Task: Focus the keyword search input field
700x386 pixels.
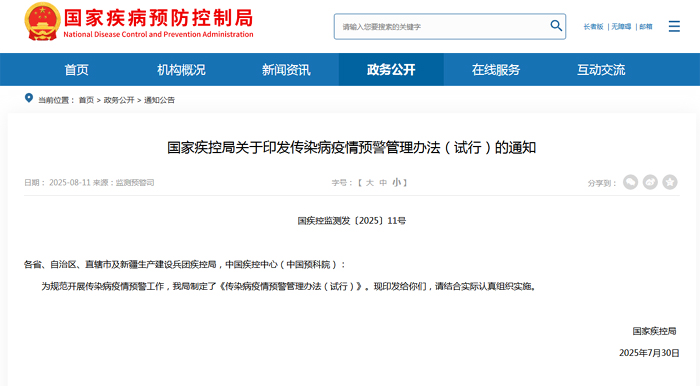Action: [442, 26]
